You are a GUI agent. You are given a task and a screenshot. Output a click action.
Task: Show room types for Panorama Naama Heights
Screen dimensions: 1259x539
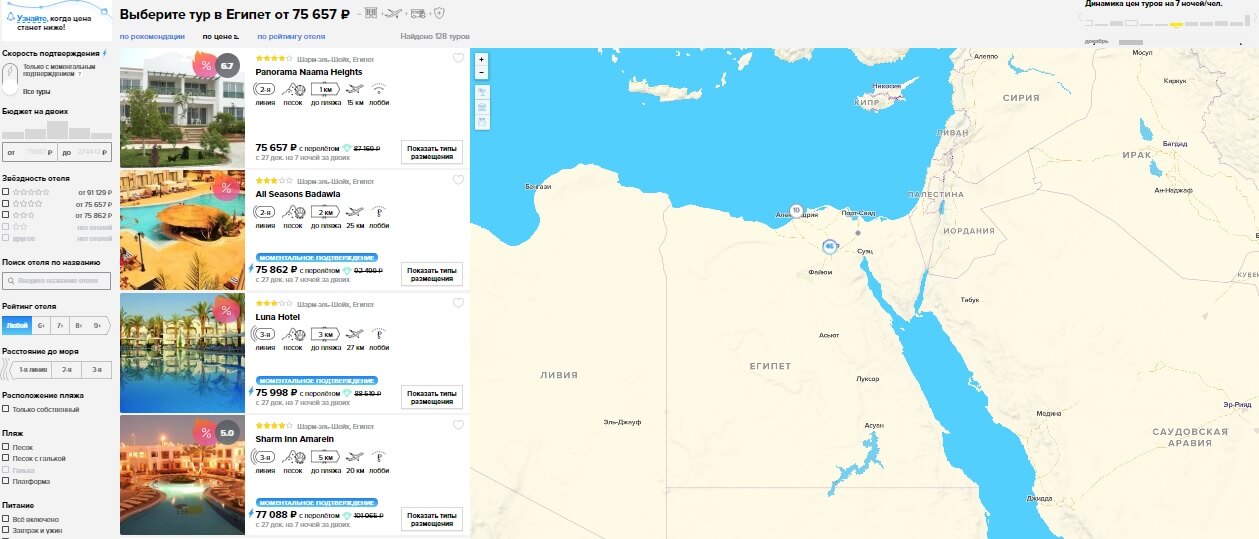coord(432,152)
